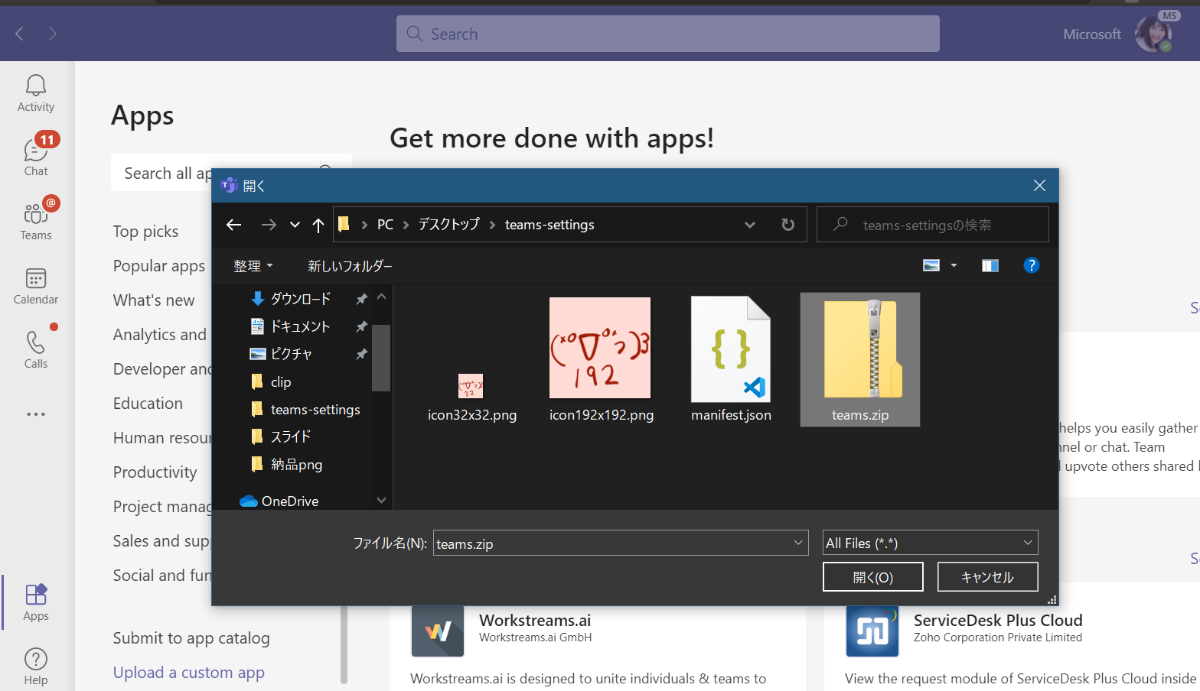Select Analytics category in Apps list
Viewport: 1200px width, 691px height.
coord(160,335)
